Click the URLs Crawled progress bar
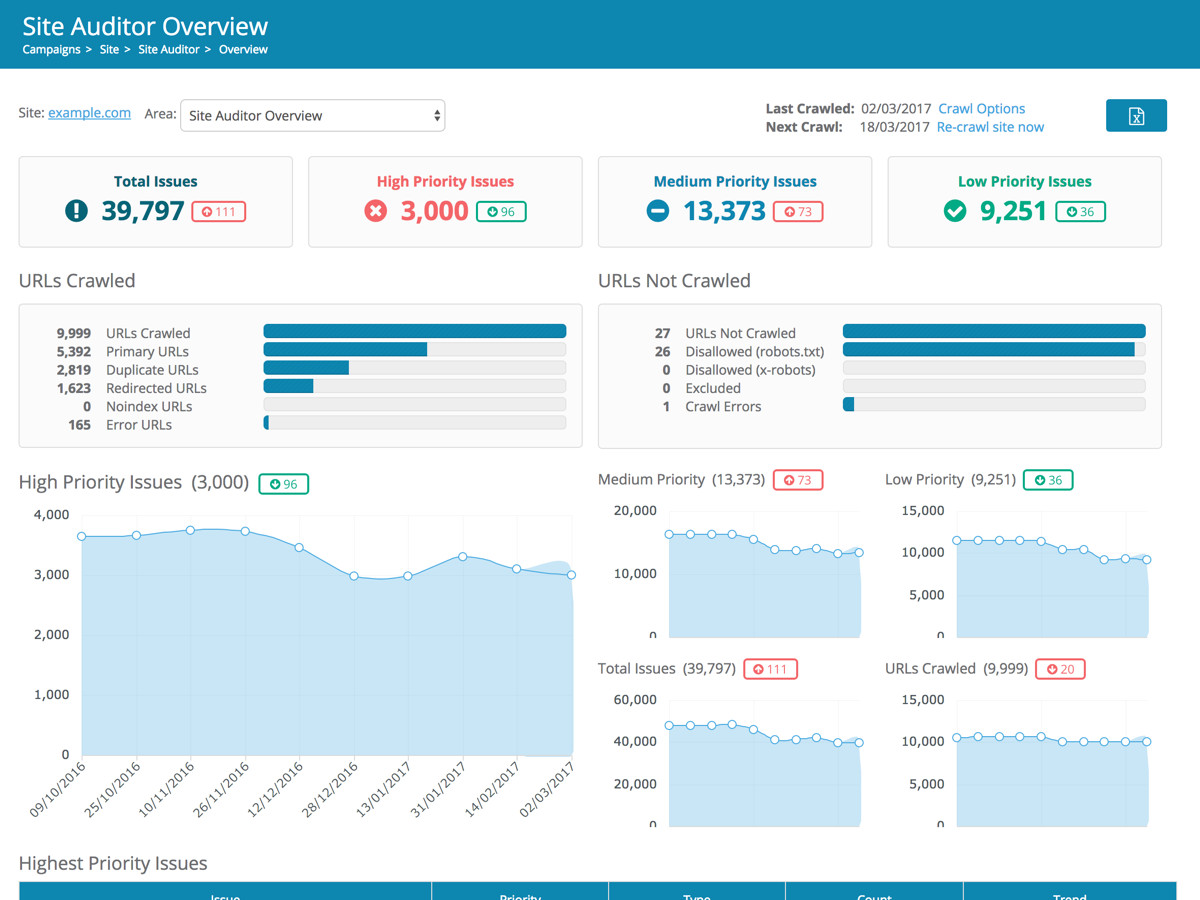This screenshot has height=900, width=1200. (x=415, y=332)
